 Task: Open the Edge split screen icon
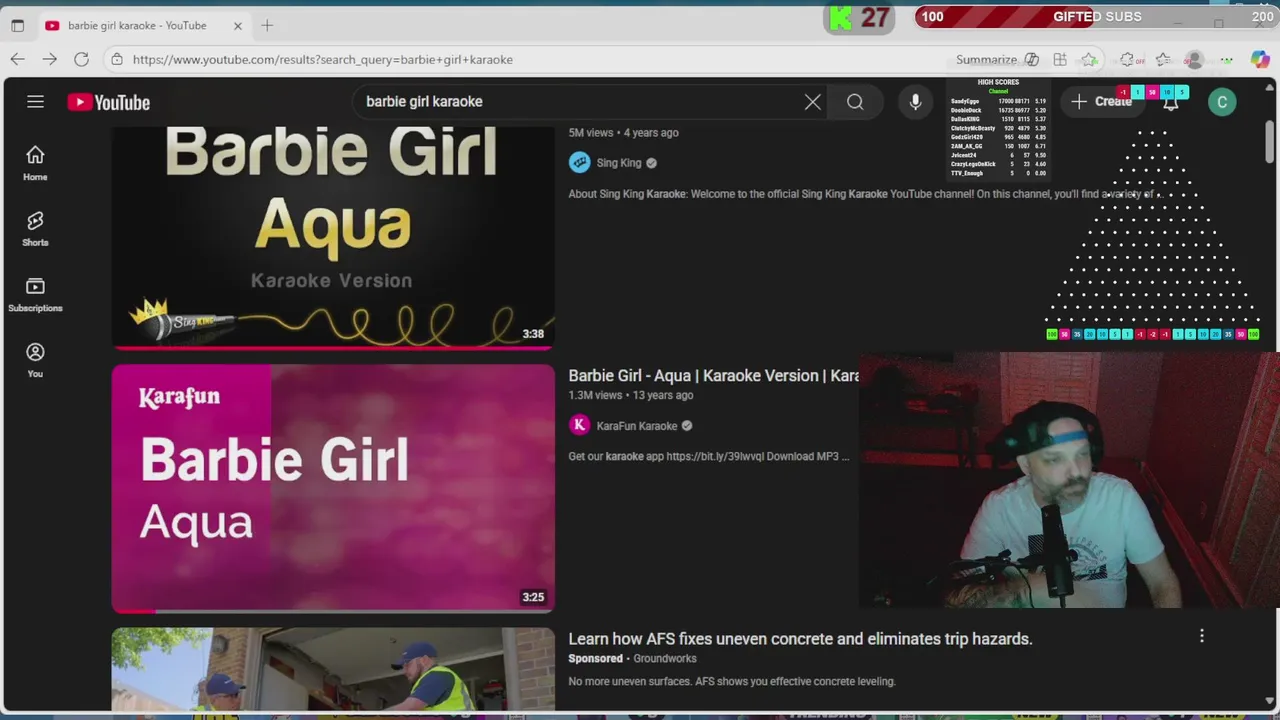pyautogui.click(x=1060, y=59)
